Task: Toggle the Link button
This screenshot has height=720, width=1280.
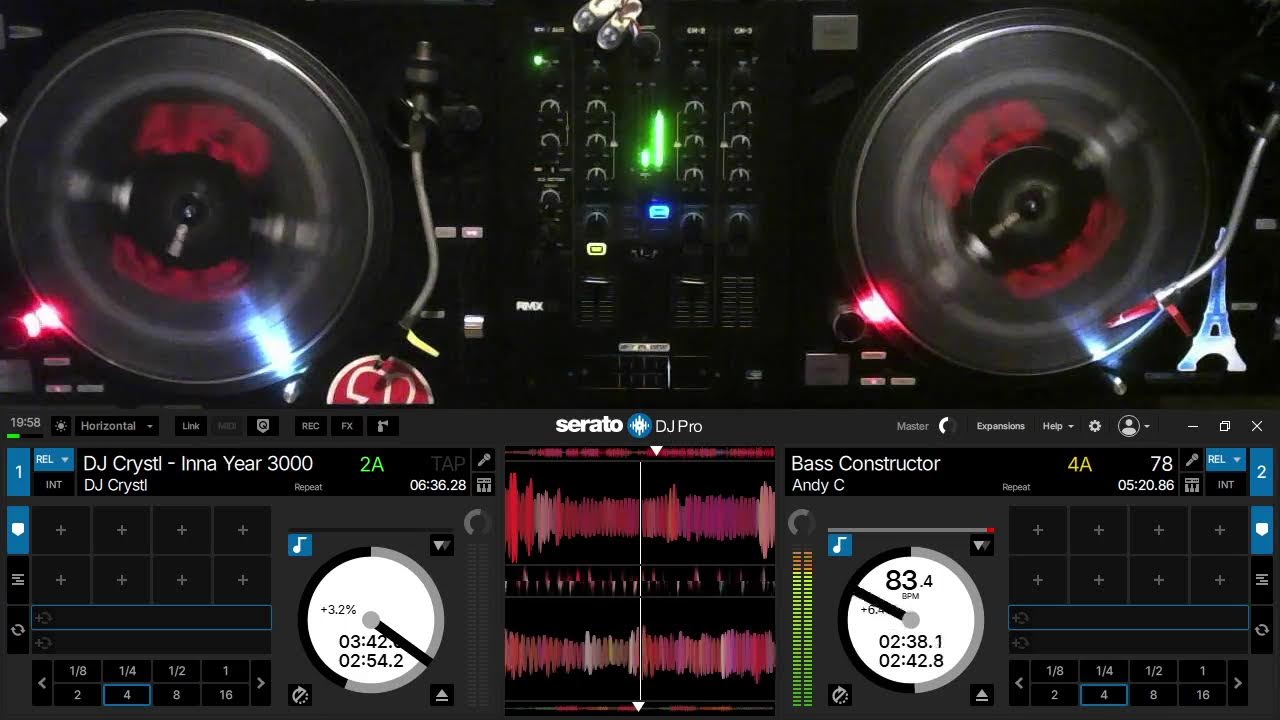Action: 191,426
